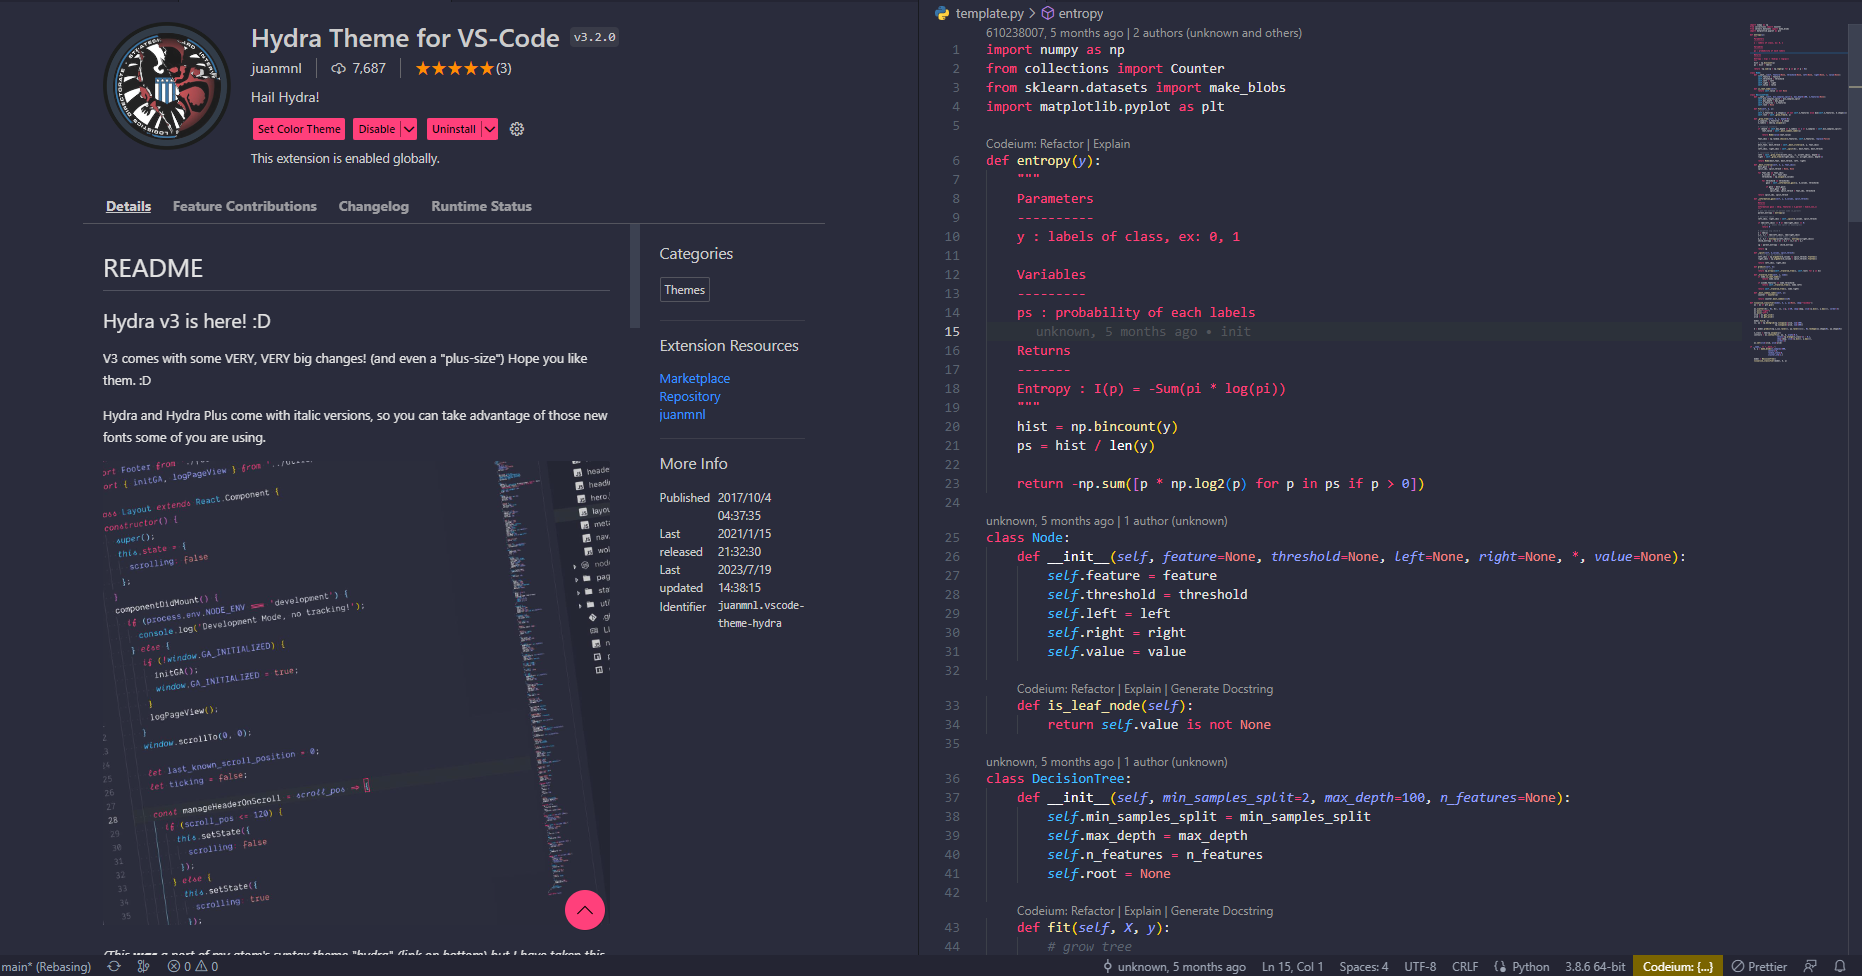Image resolution: width=1862 pixels, height=976 pixels.
Task: Click the Uninstall button
Action: tap(454, 129)
